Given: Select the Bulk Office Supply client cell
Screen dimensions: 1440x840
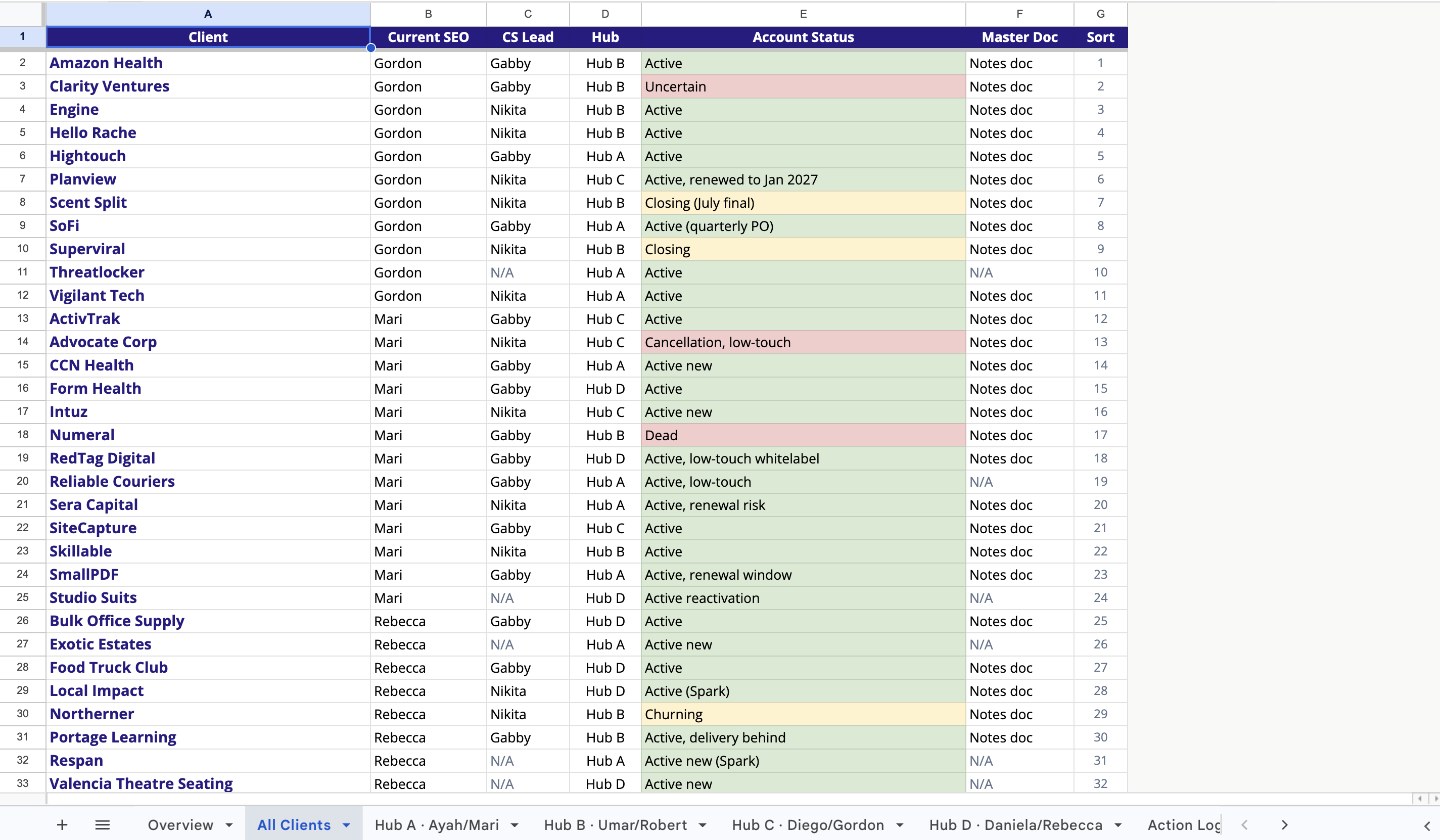Looking at the screenshot, I should pos(208,621).
